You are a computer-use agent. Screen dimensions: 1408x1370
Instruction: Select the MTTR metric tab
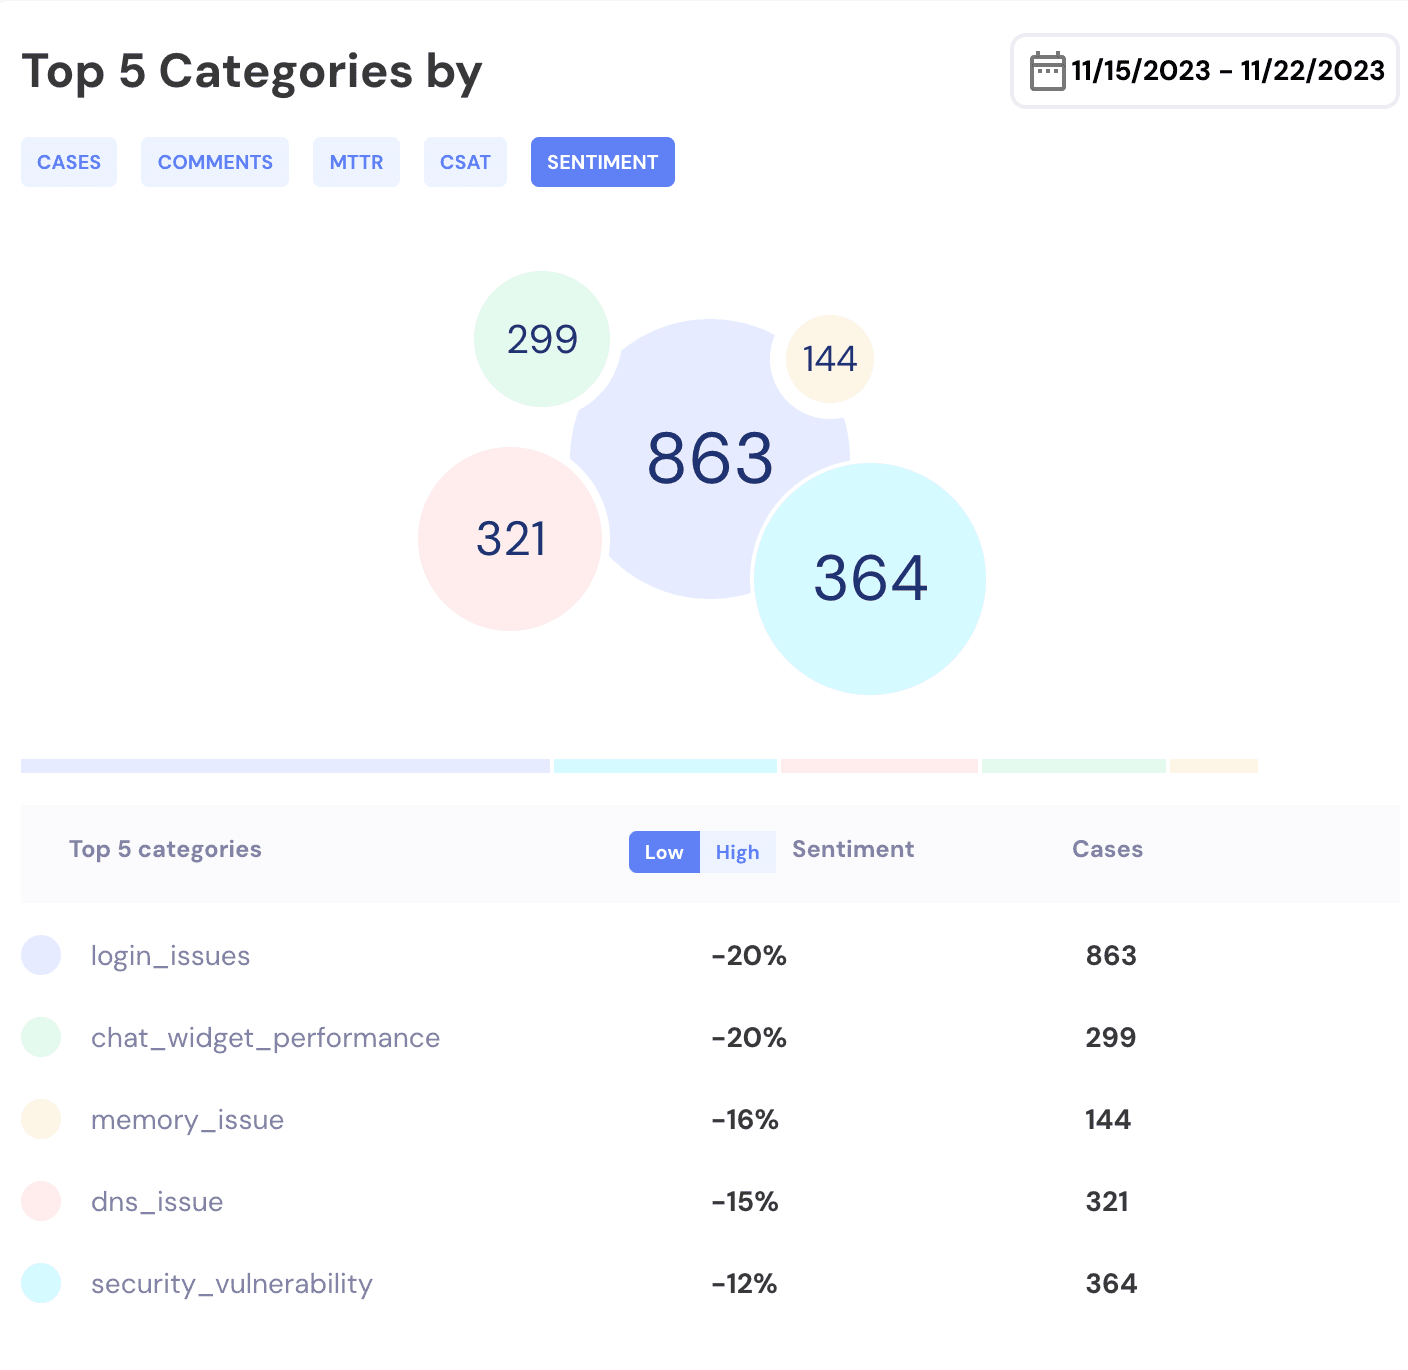click(356, 162)
